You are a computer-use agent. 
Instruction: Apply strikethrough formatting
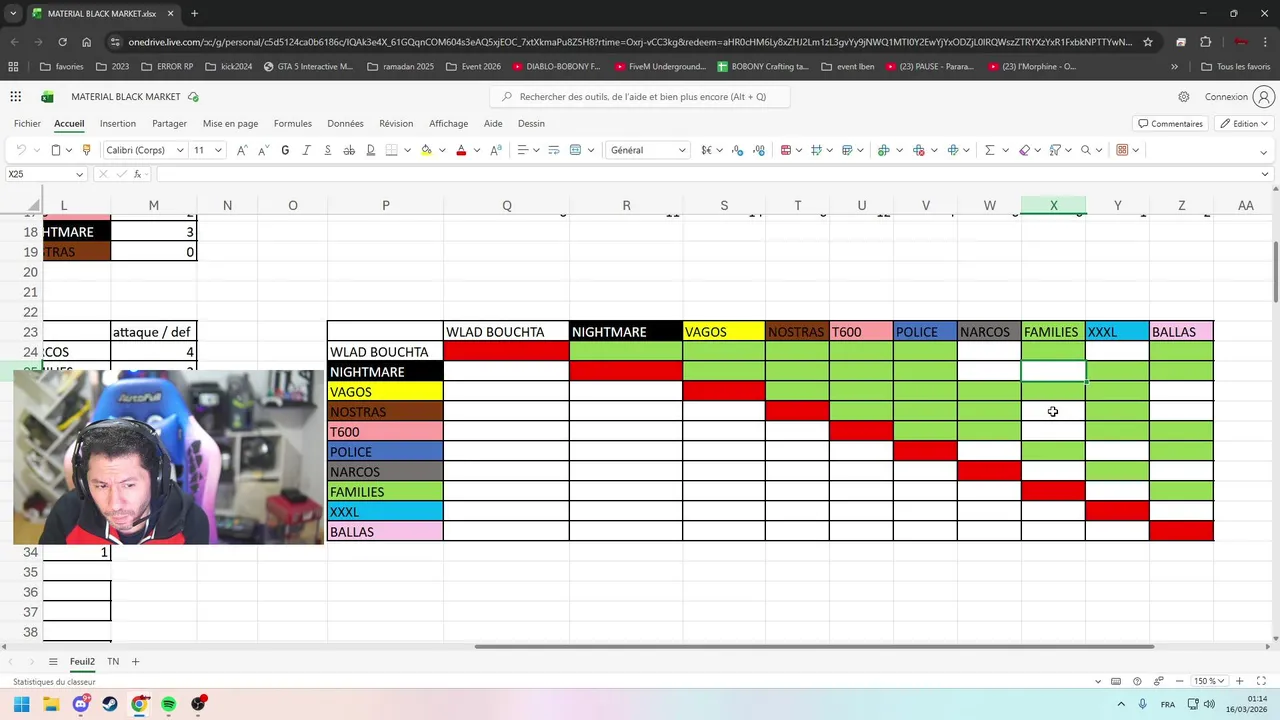click(x=349, y=150)
